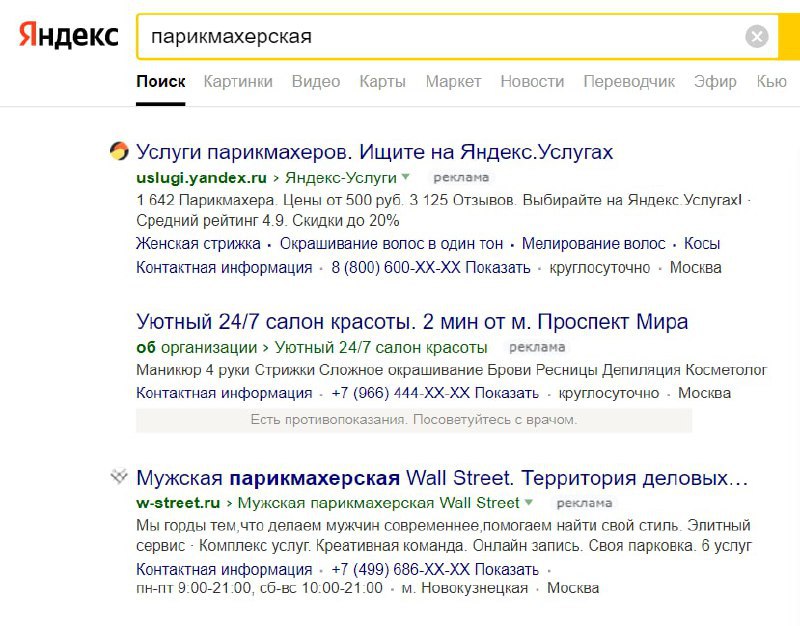
Task: Click круглосуточно in the салон красоты contact line
Action: pos(609,393)
